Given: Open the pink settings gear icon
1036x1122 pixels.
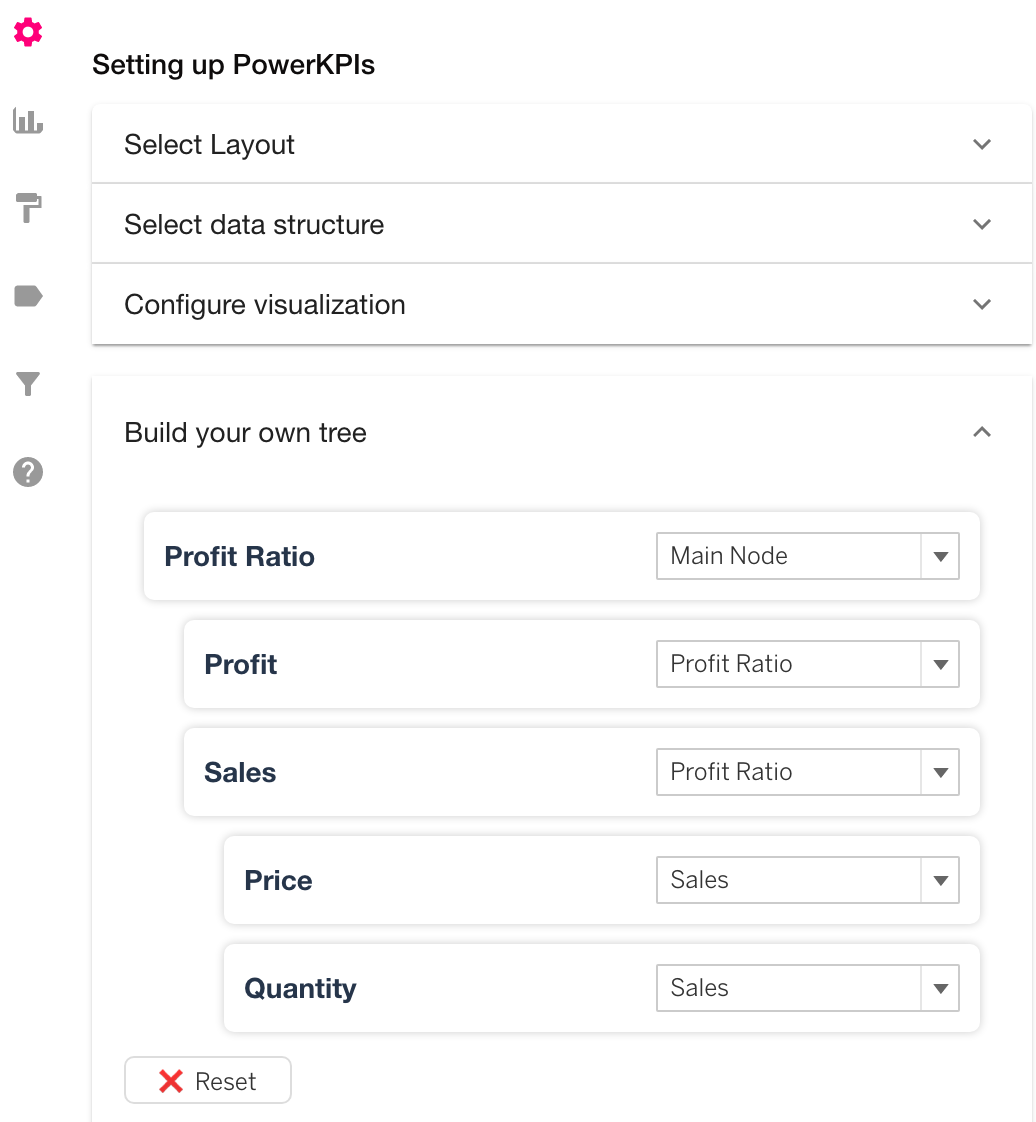Looking at the screenshot, I should (x=28, y=33).
